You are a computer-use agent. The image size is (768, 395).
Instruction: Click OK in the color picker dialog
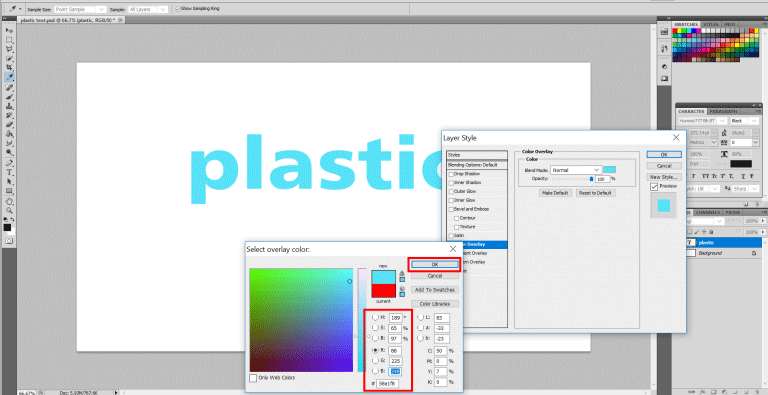coord(434,264)
